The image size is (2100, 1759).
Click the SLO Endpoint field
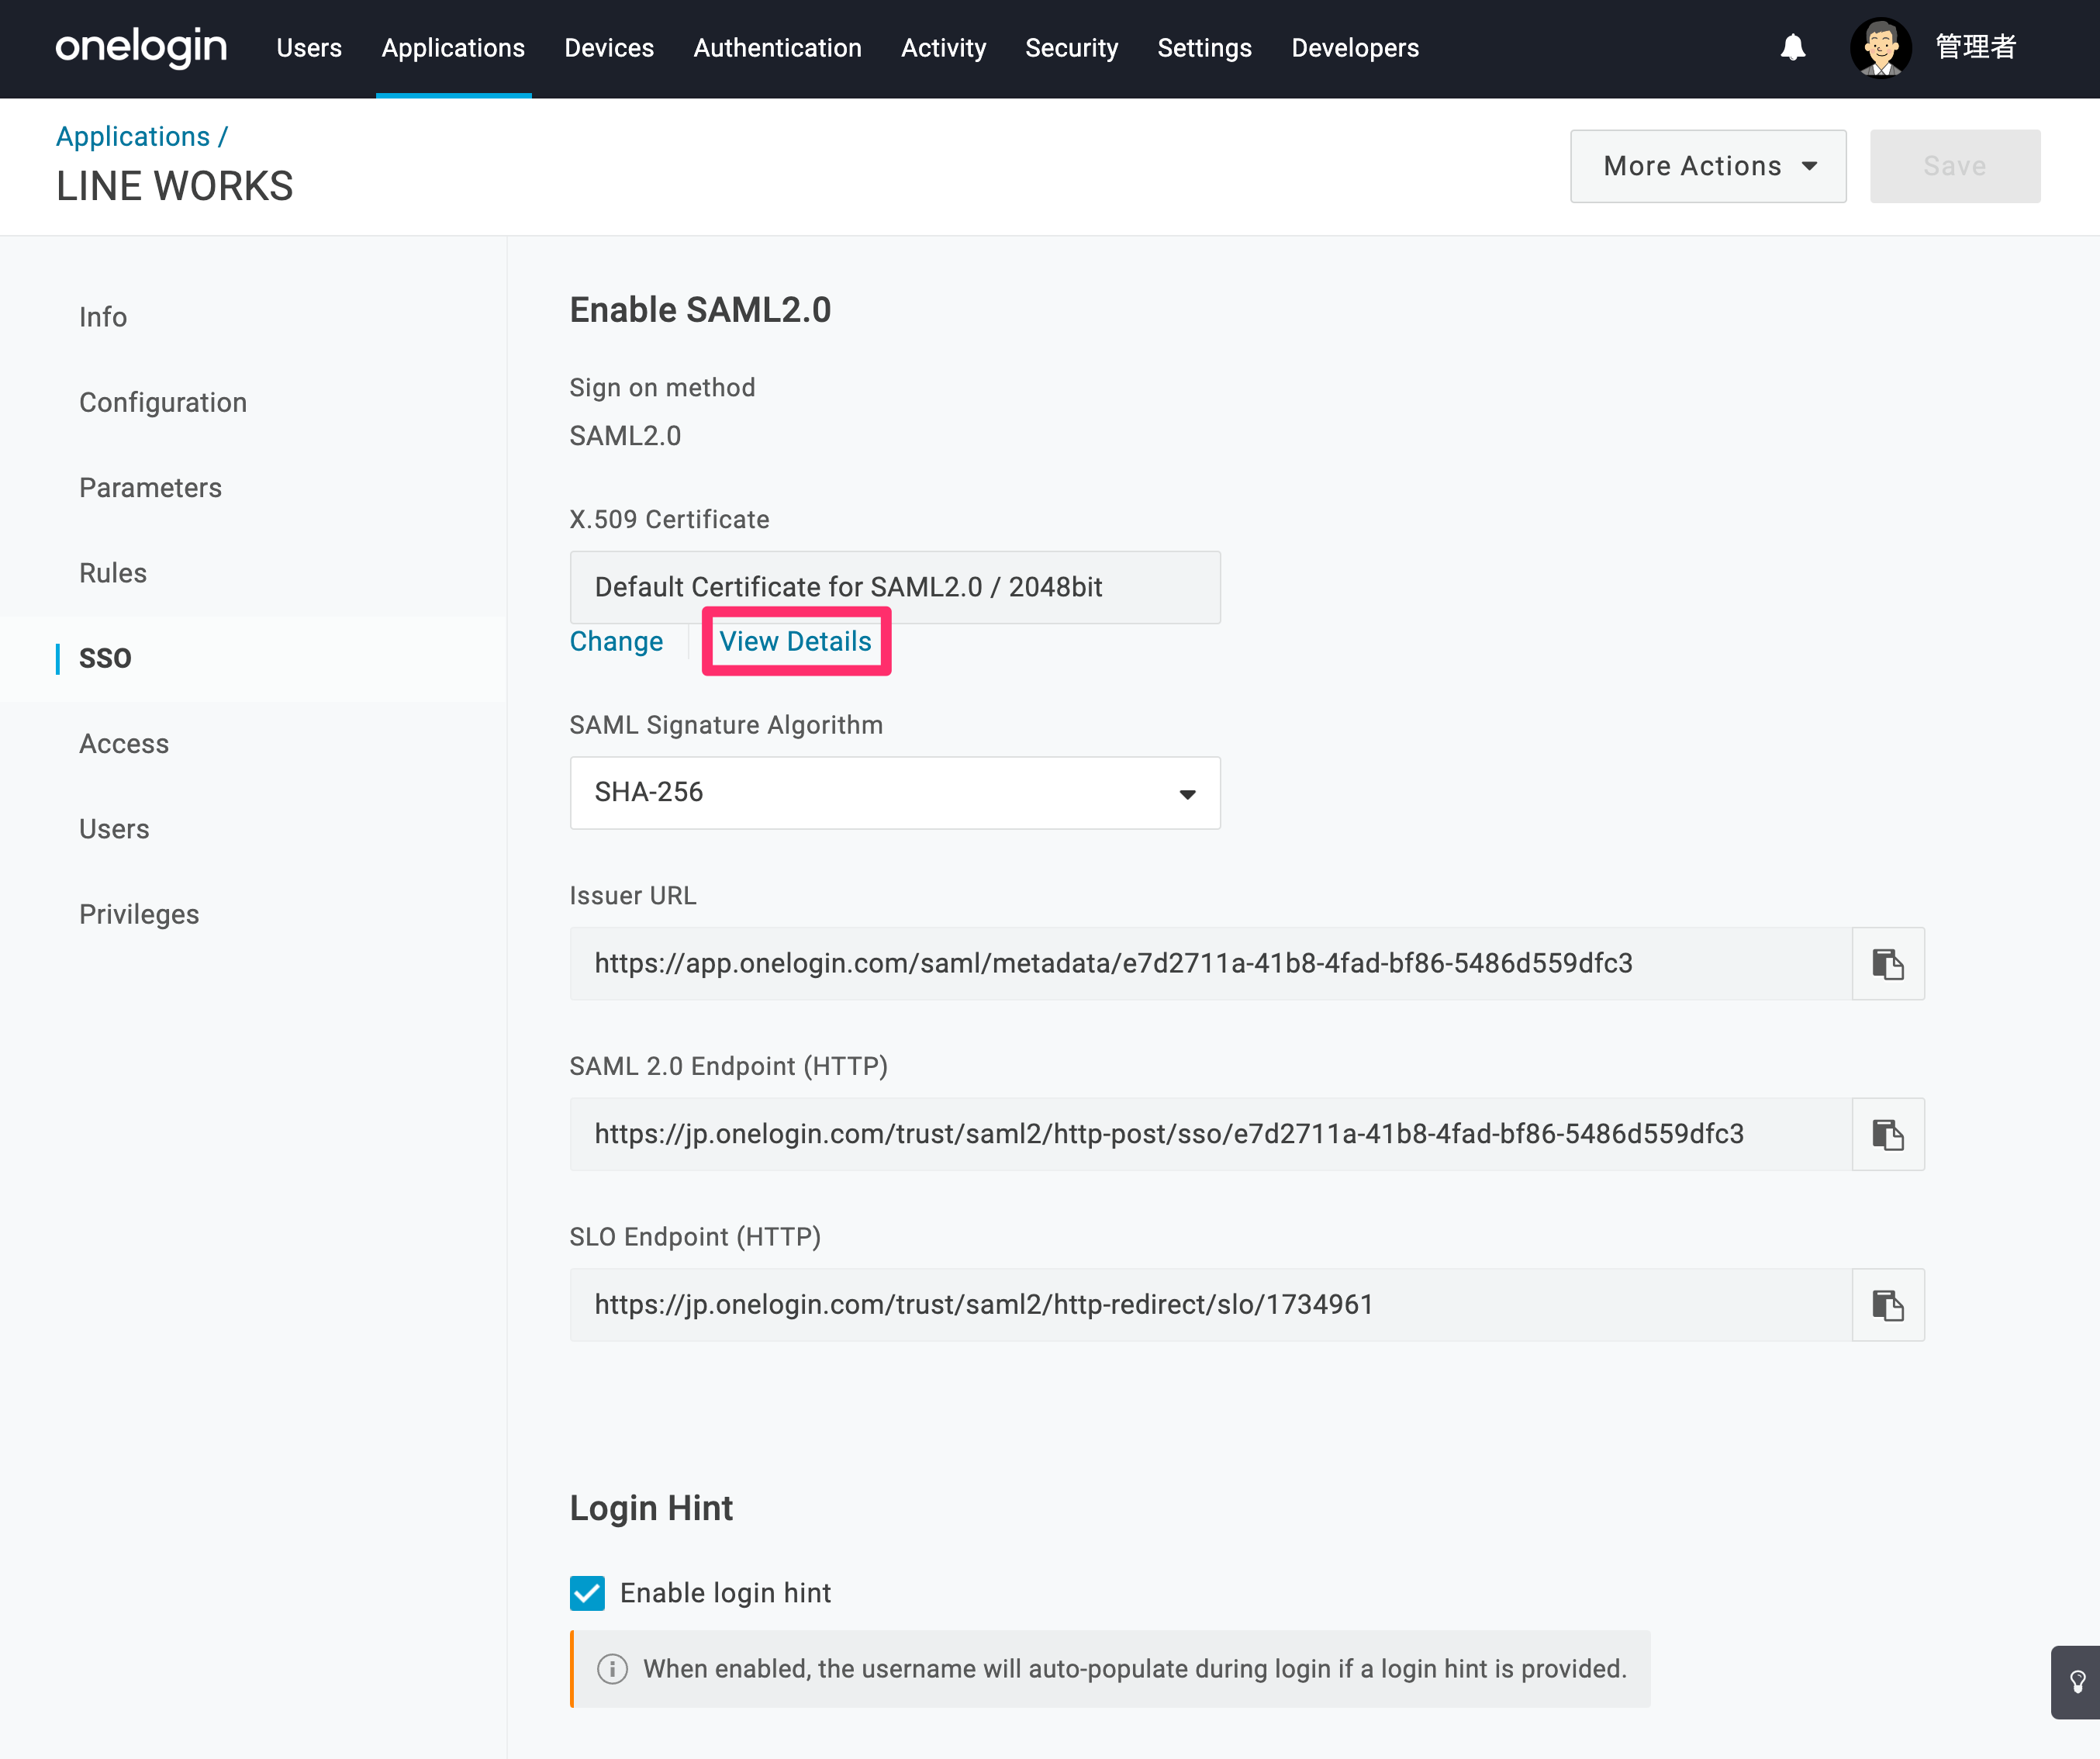click(1210, 1305)
